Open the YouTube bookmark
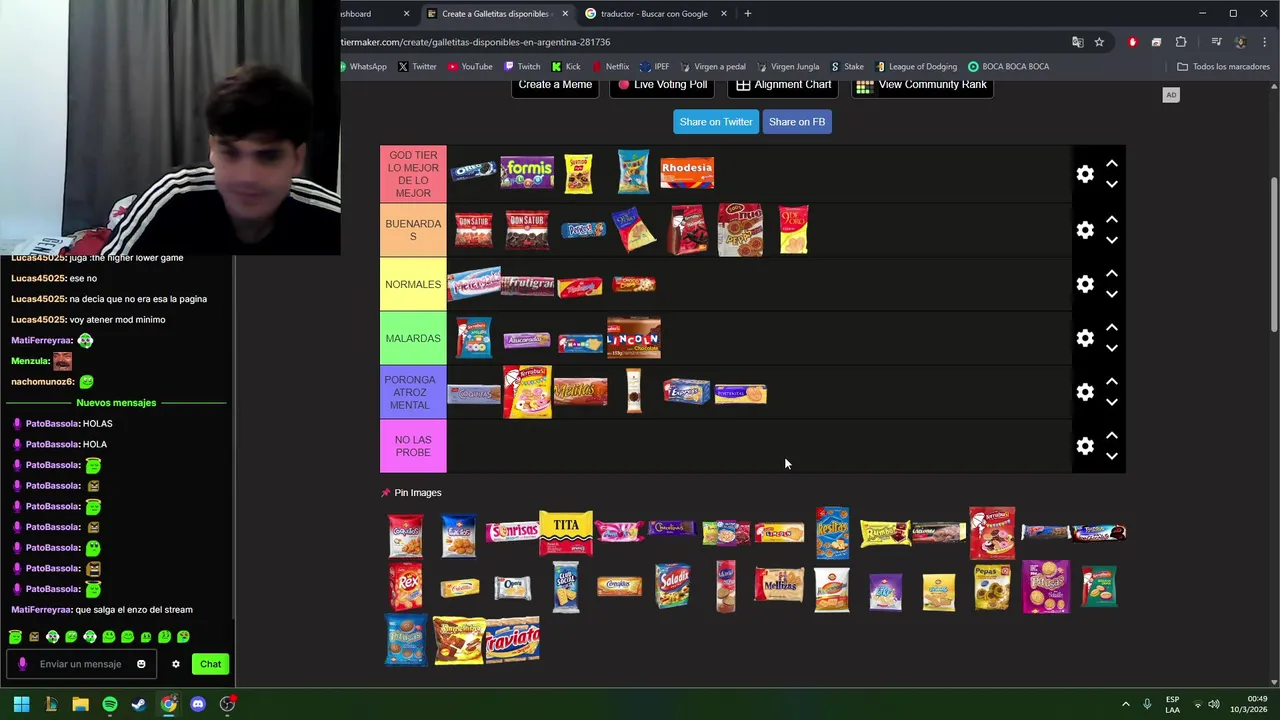The height and width of the screenshot is (720, 1280). pyautogui.click(x=470, y=67)
